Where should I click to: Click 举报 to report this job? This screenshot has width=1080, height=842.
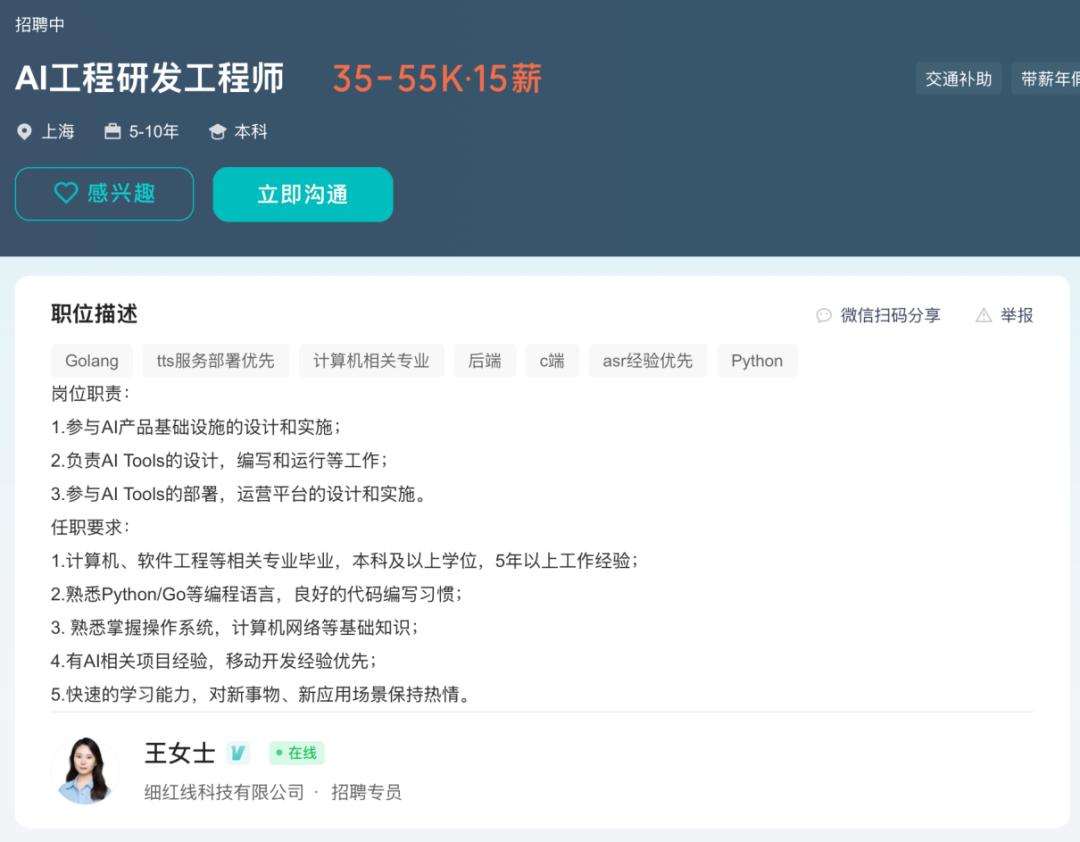click(1016, 315)
